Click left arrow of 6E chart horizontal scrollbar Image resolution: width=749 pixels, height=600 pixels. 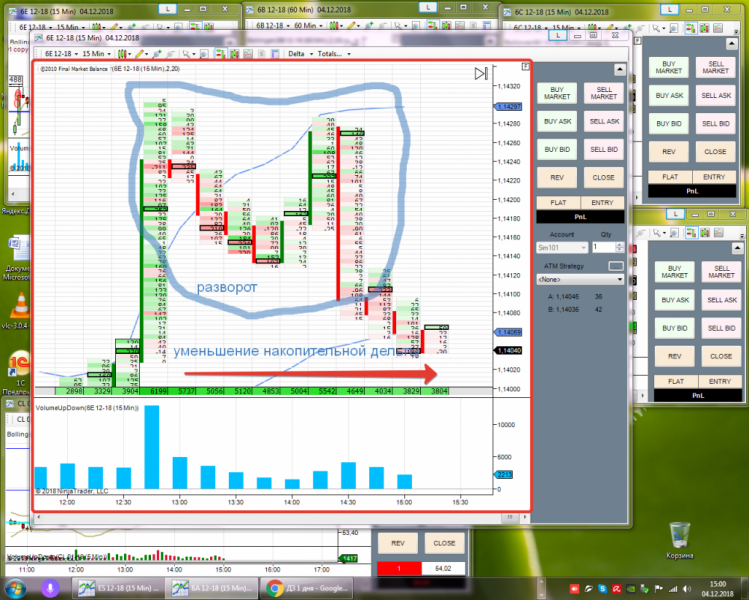(39, 517)
